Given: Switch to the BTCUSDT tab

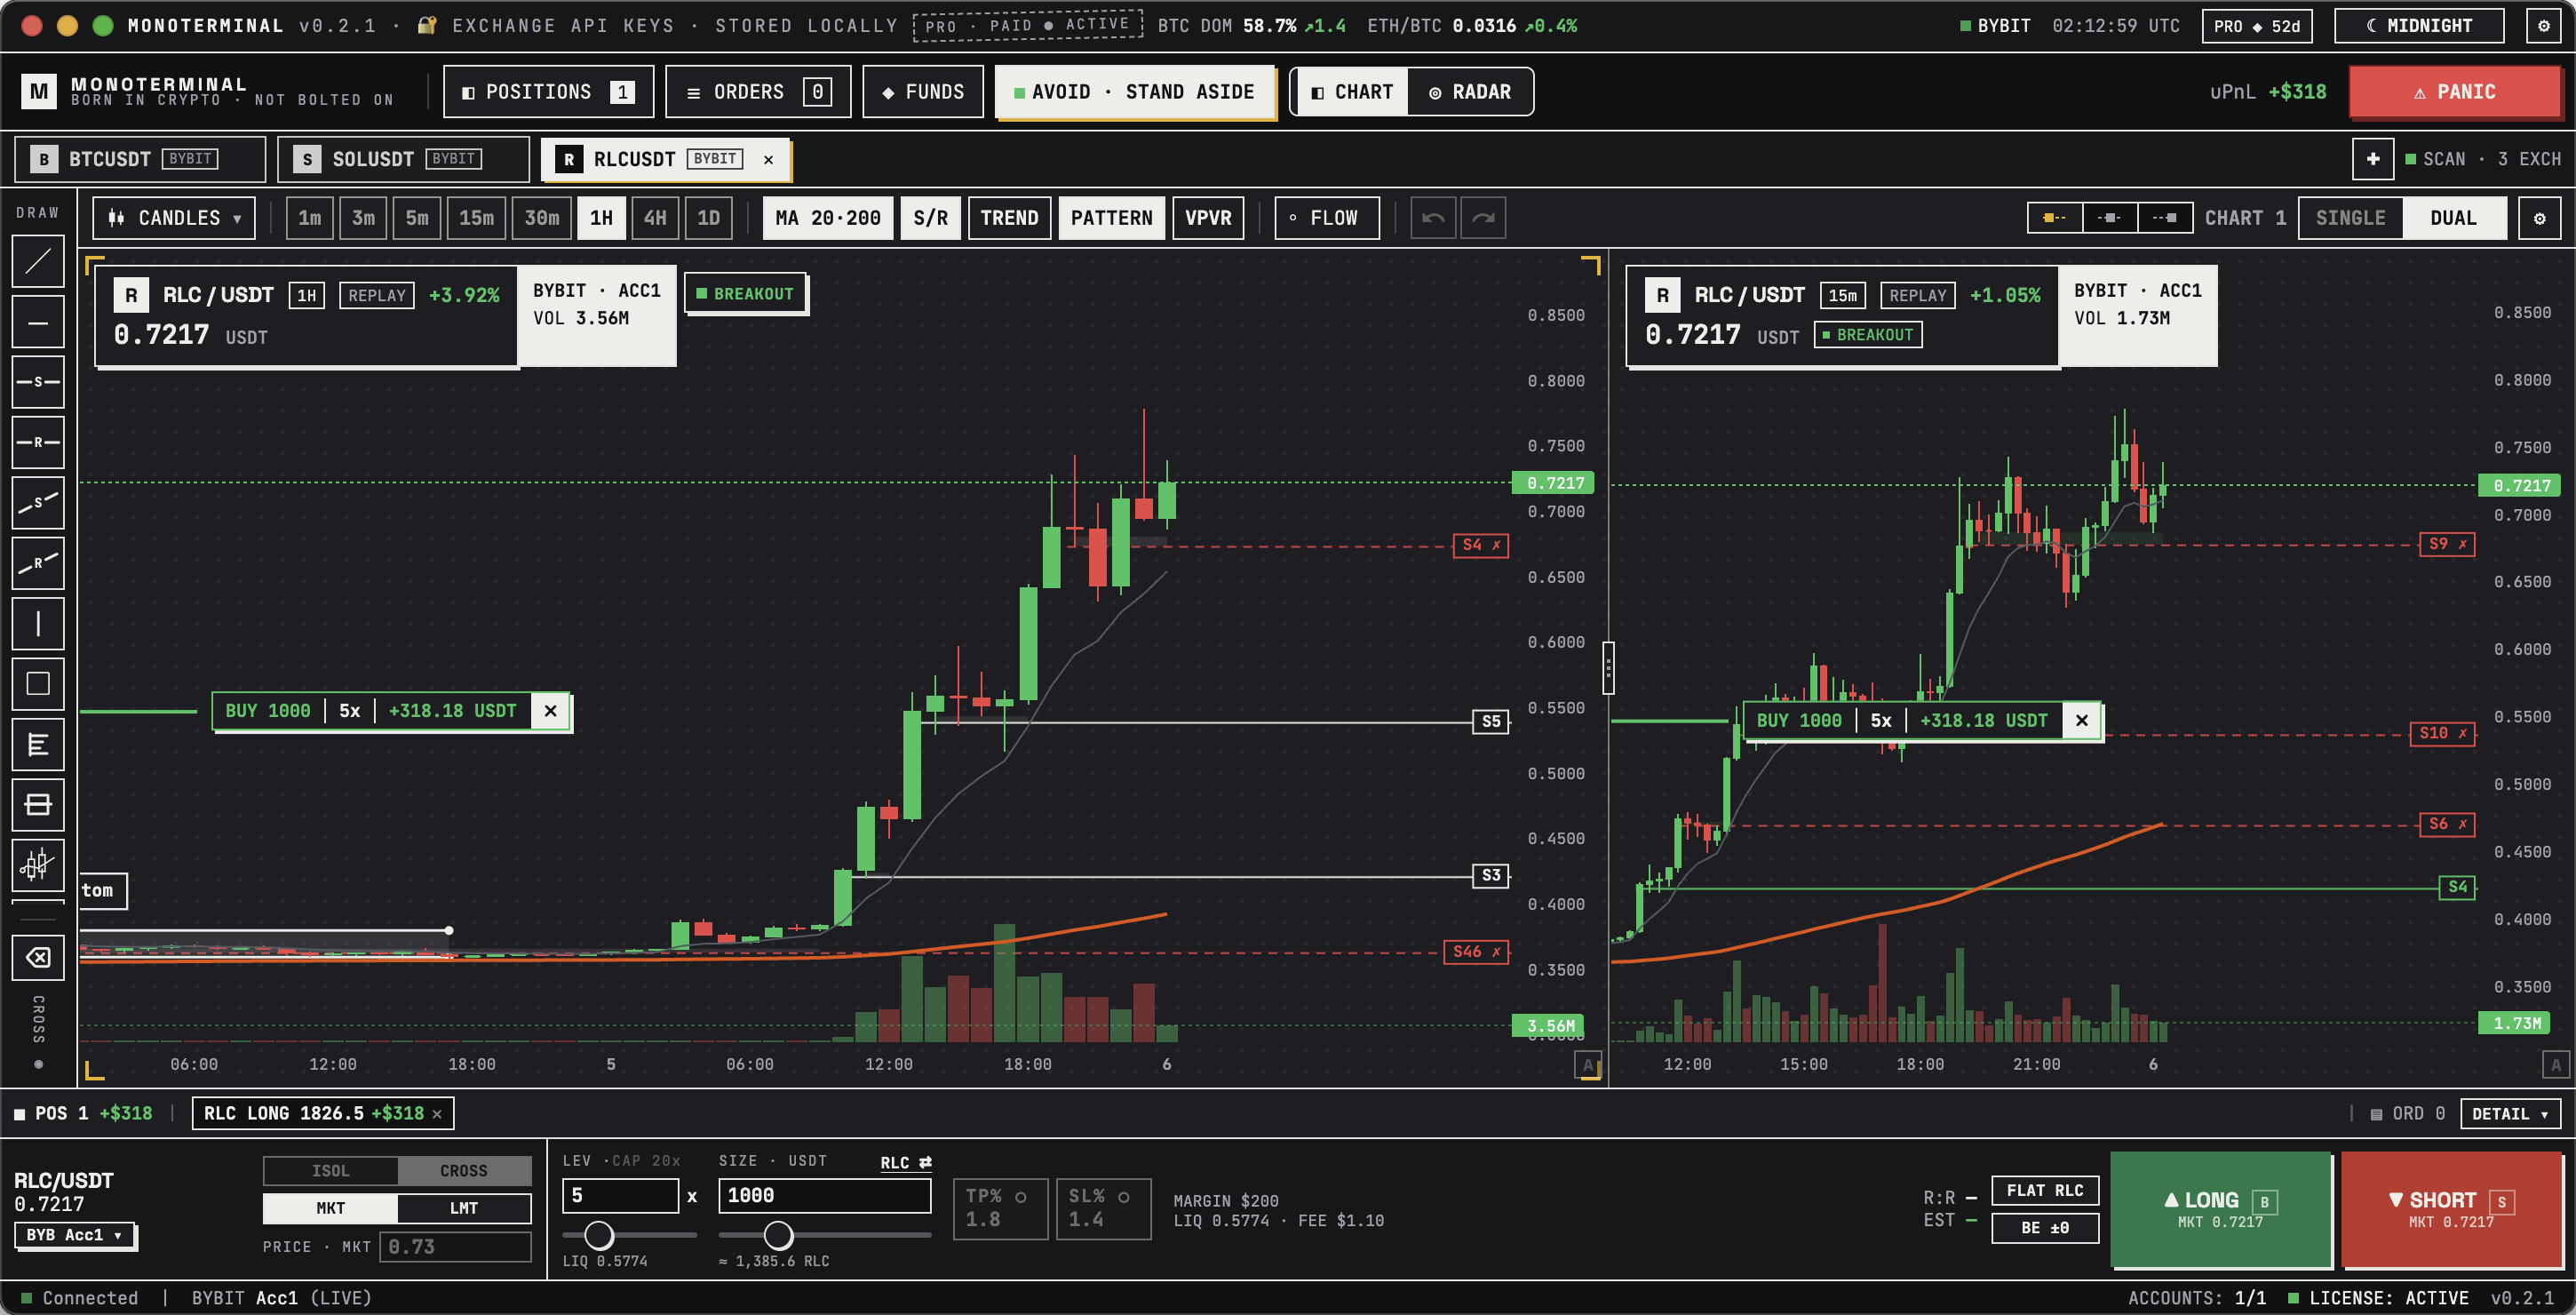Looking at the screenshot, I should (140, 159).
